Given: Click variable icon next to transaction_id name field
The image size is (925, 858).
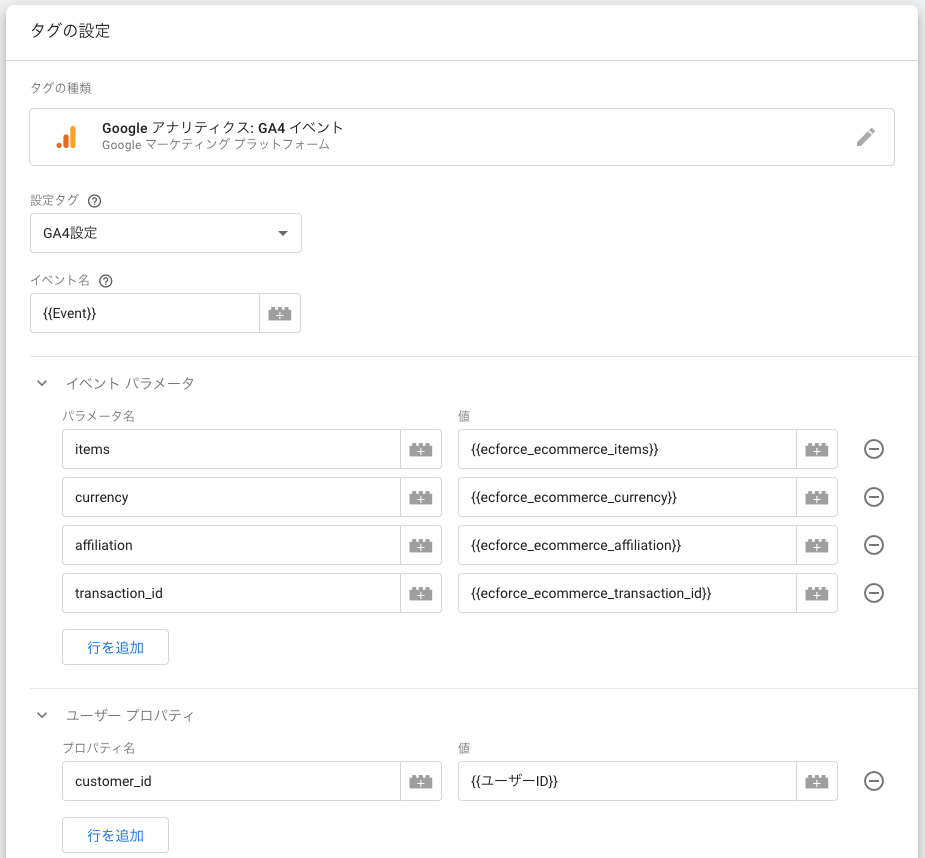Looking at the screenshot, I should pyautogui.click(x=421, y=593).
